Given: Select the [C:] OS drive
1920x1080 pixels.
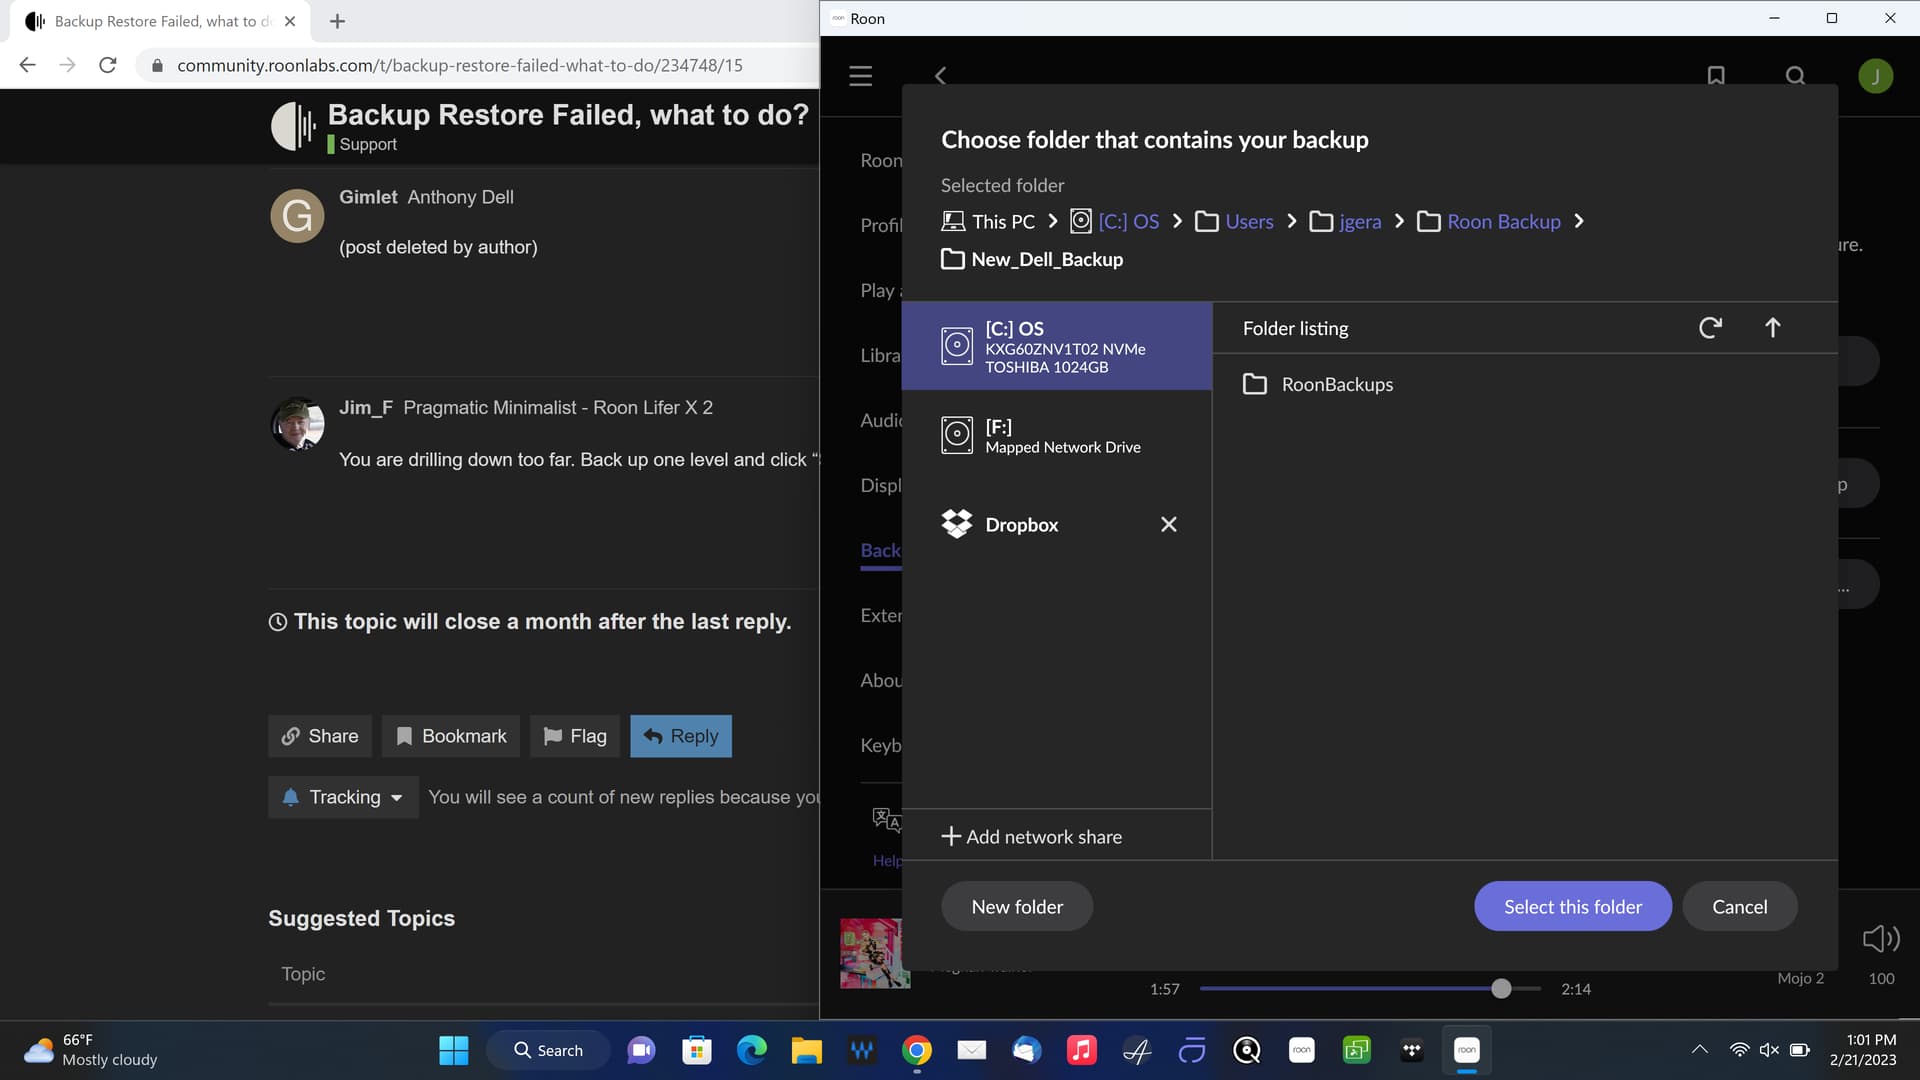Looking at the screenshot, I should (x=1056, y=346).
